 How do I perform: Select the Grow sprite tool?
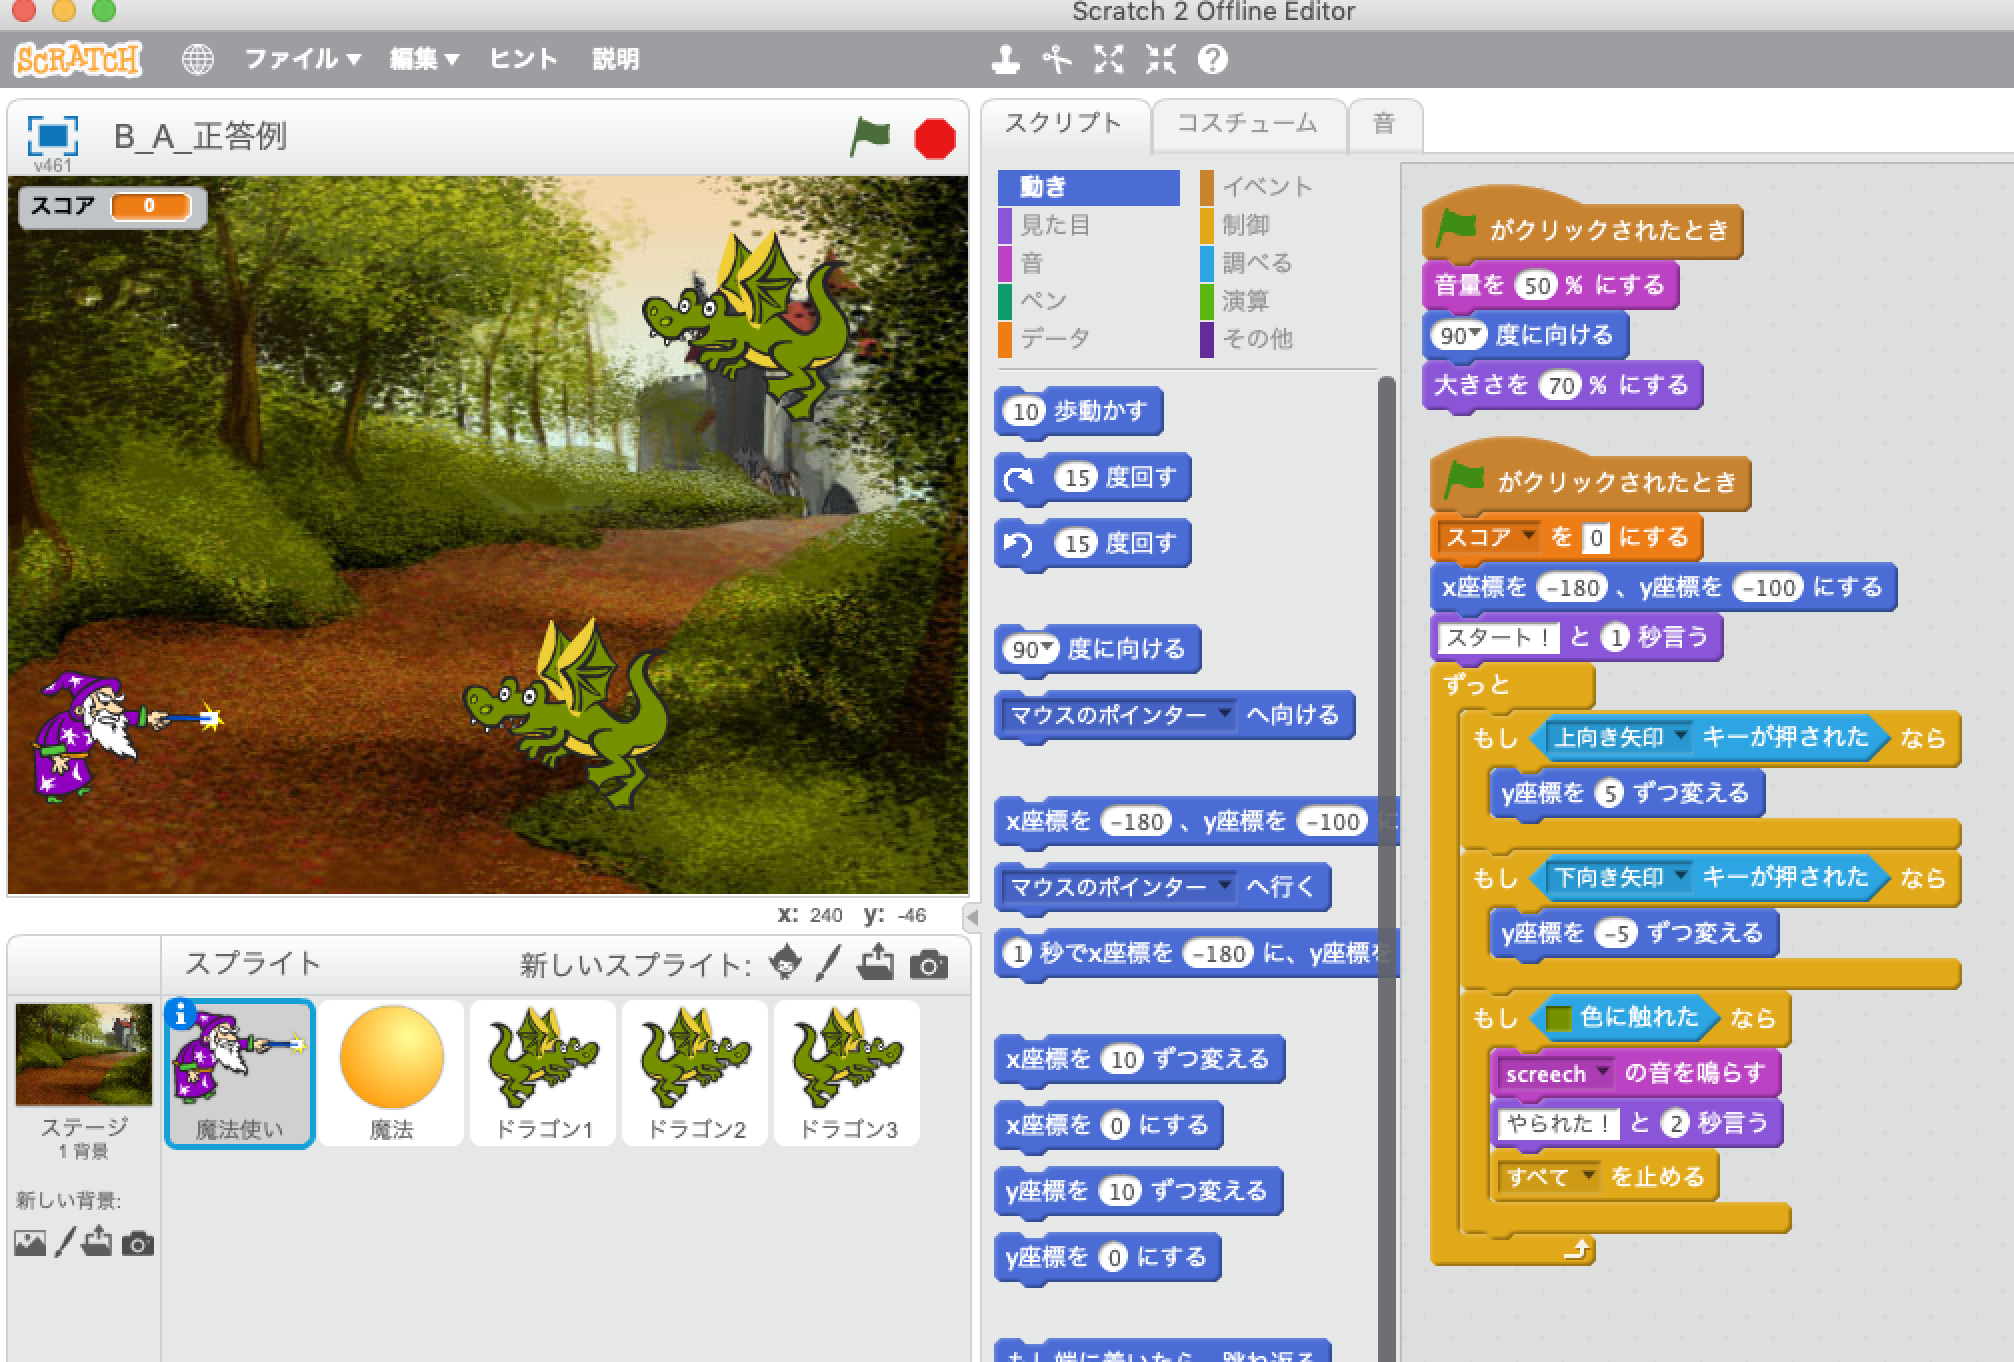click(x=1108, y=60)
